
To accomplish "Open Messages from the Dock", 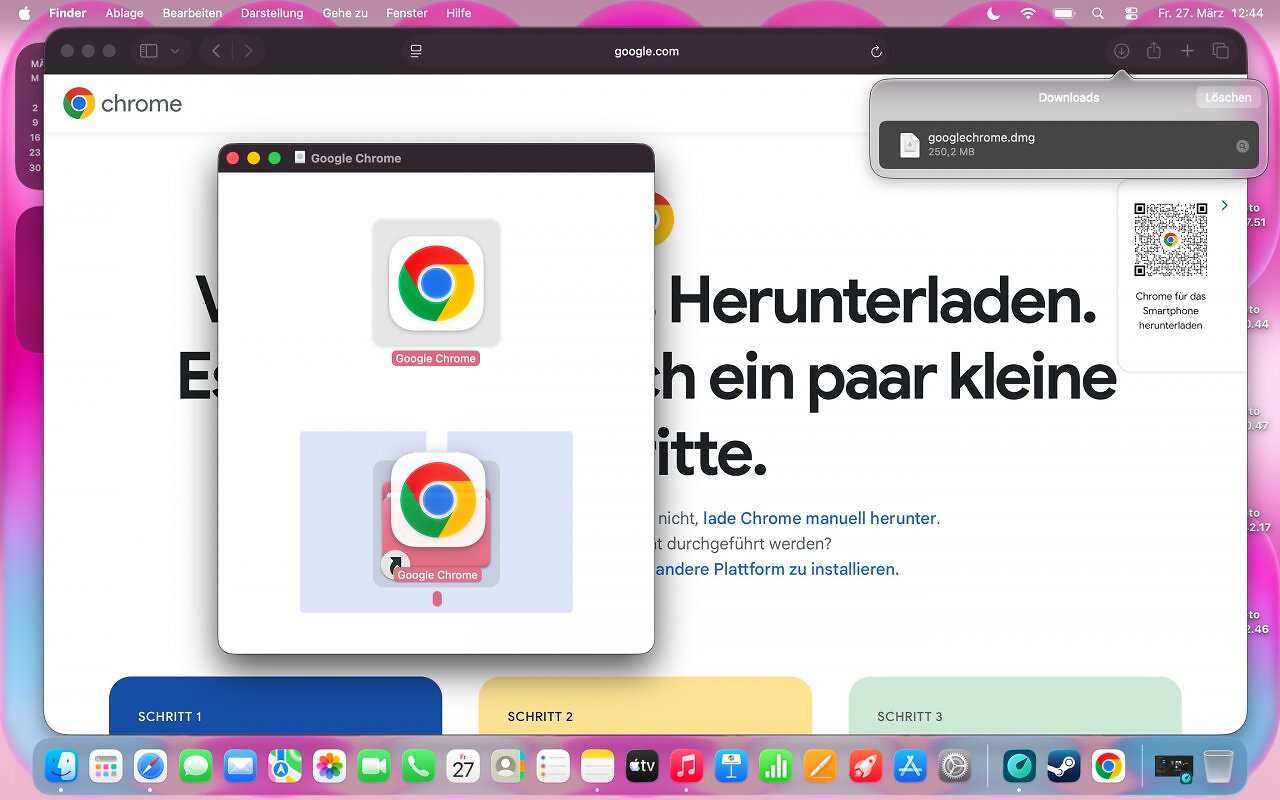I will coord(196,767).
